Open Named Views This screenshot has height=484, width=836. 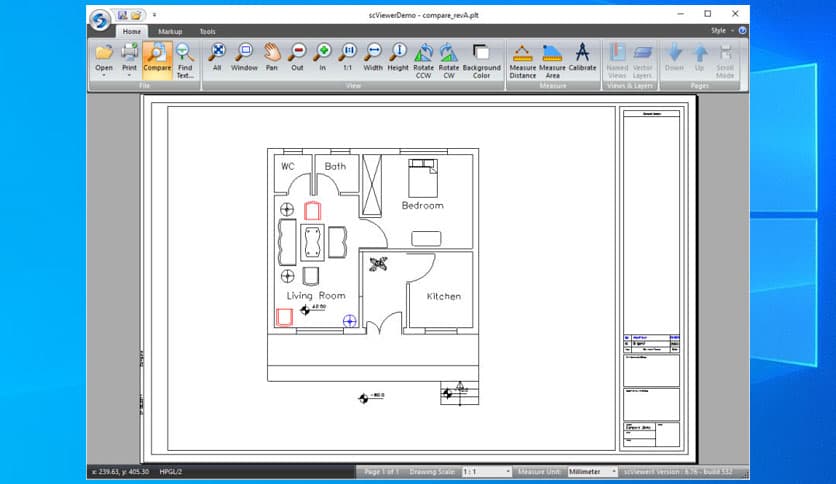[x=617, y=60]
